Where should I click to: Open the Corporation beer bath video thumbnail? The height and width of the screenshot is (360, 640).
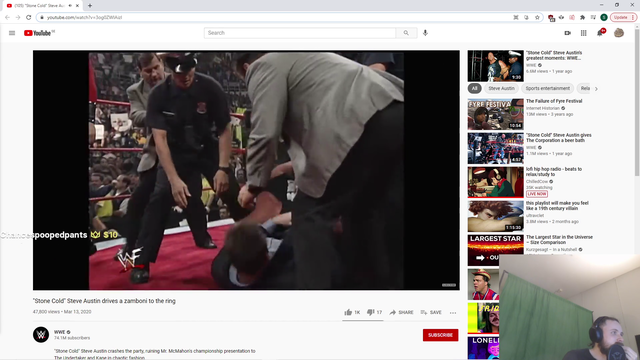(x=496, y=148)
